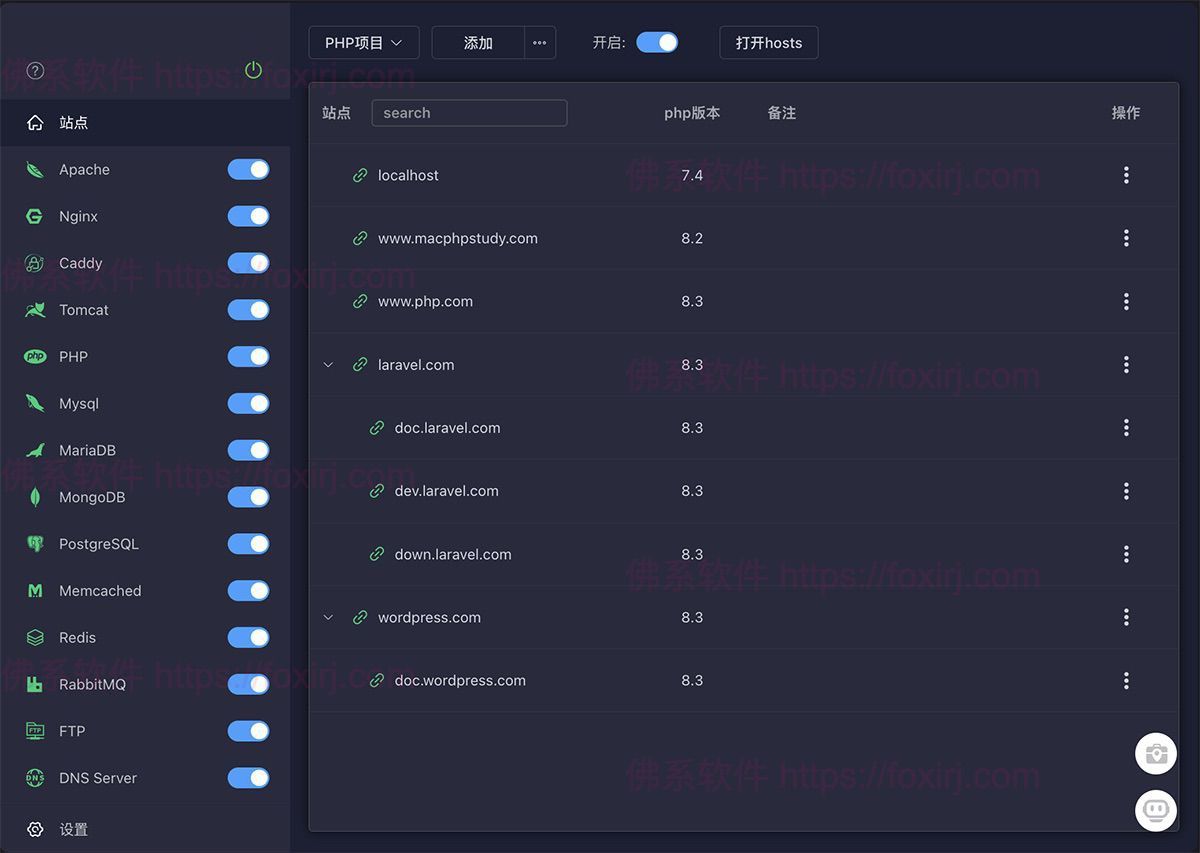Image resolution: width=1200 pixels, height=853 pixels.
Task: Click the power icon at top left
Action: tap(253, 70)
